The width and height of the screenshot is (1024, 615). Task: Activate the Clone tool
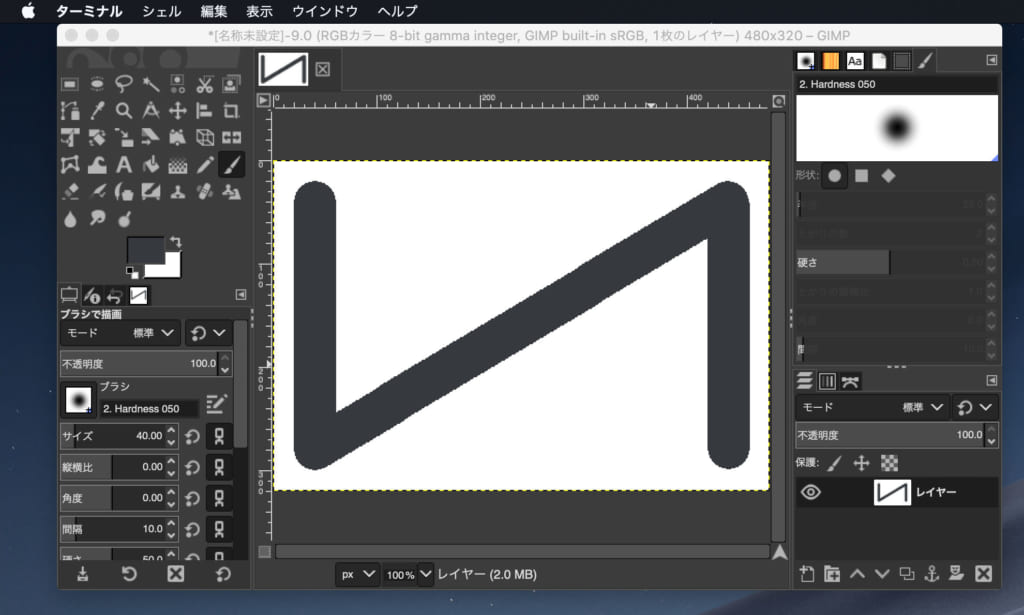pyautogui.click(x=178, y=191)
